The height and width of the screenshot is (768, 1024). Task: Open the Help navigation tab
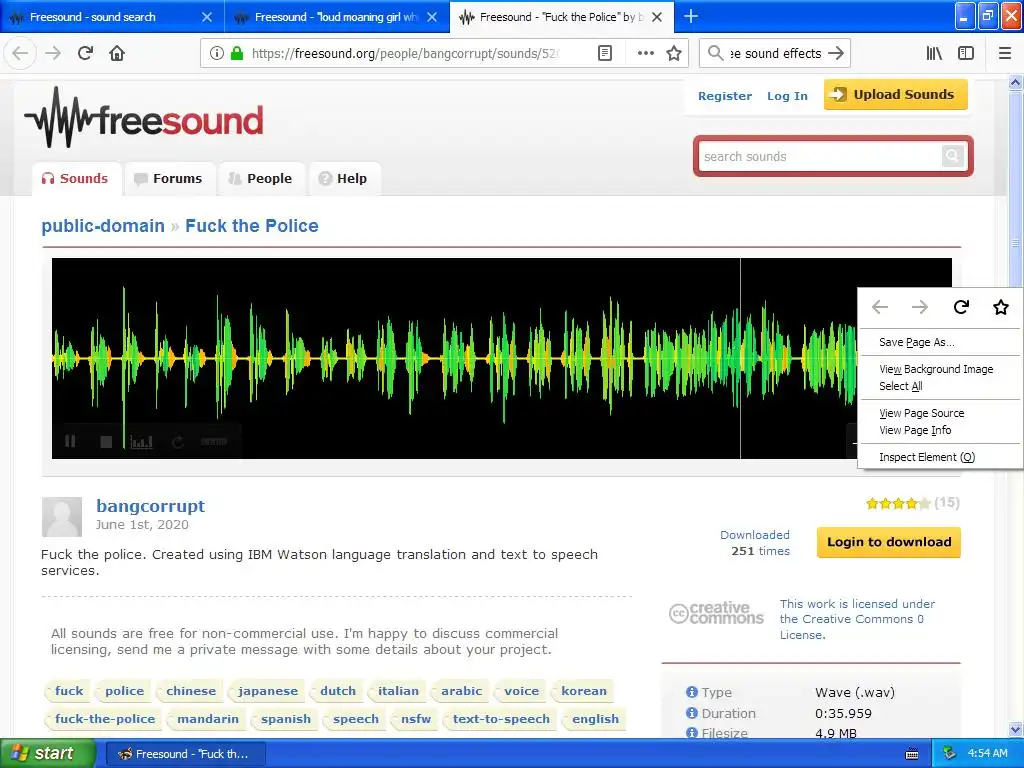tap(344, 178)
